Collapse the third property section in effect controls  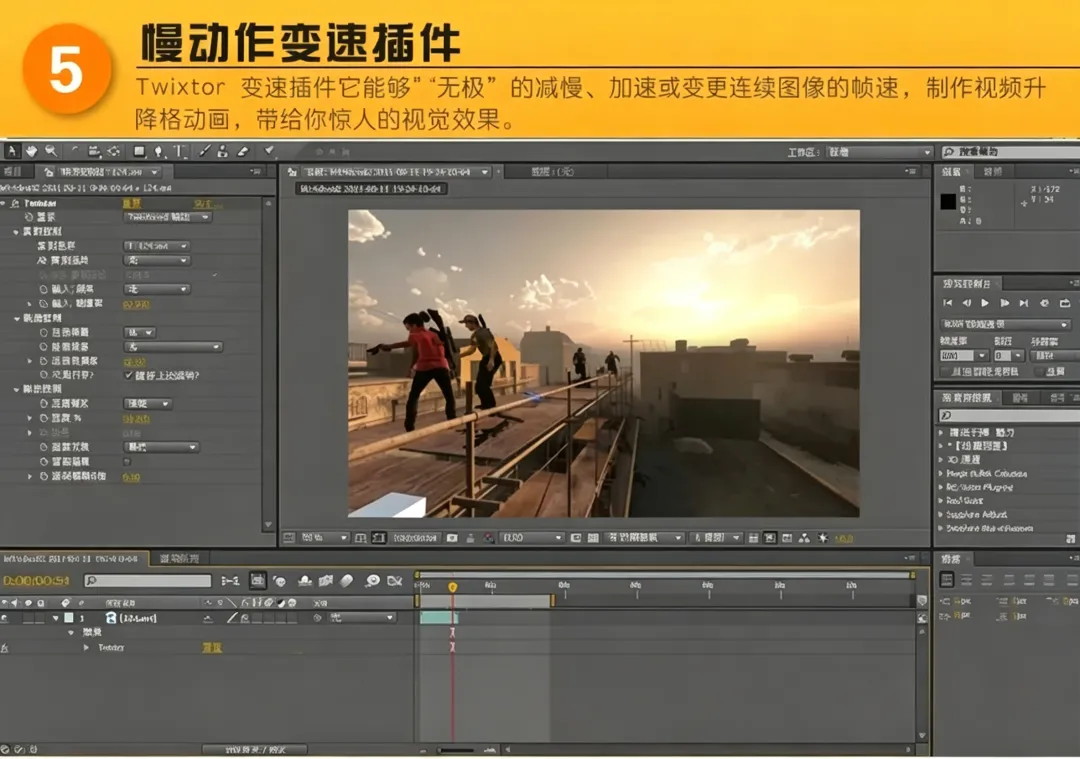tap(17, 390)
